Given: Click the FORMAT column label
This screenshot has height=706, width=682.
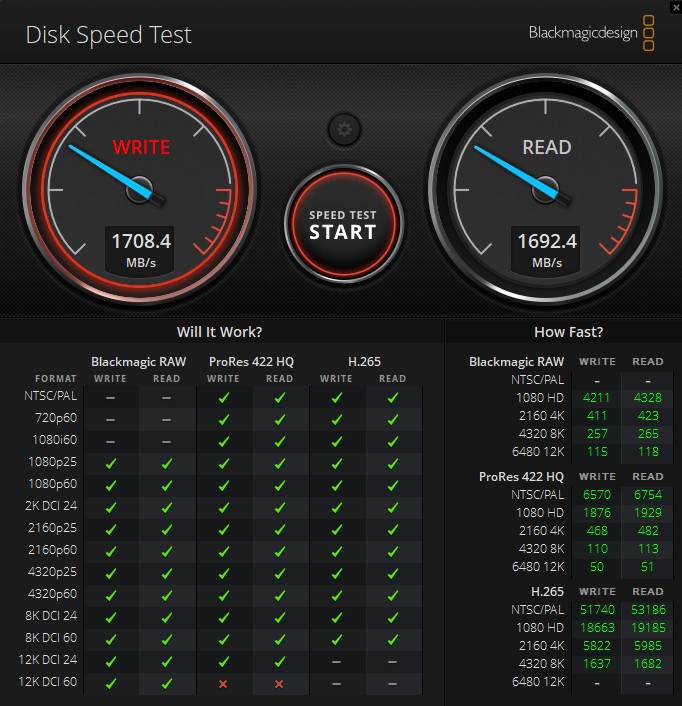Looking at the screenshot, I should [56, 379].
